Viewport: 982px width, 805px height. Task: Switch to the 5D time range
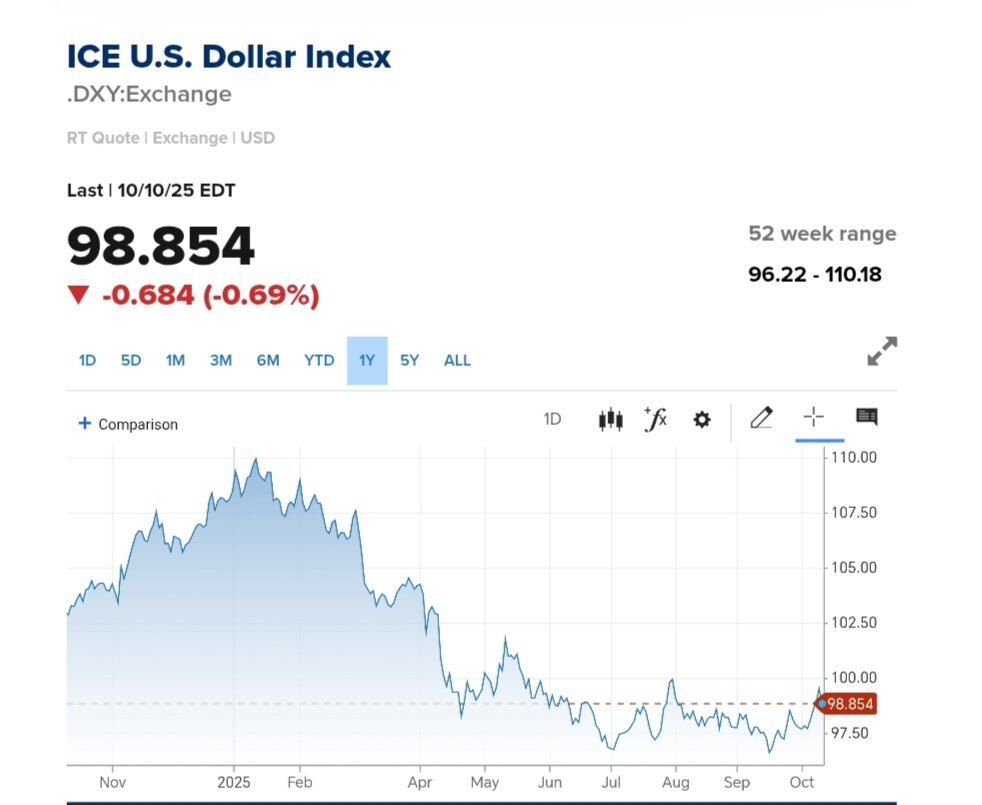[x=131, y=360]
